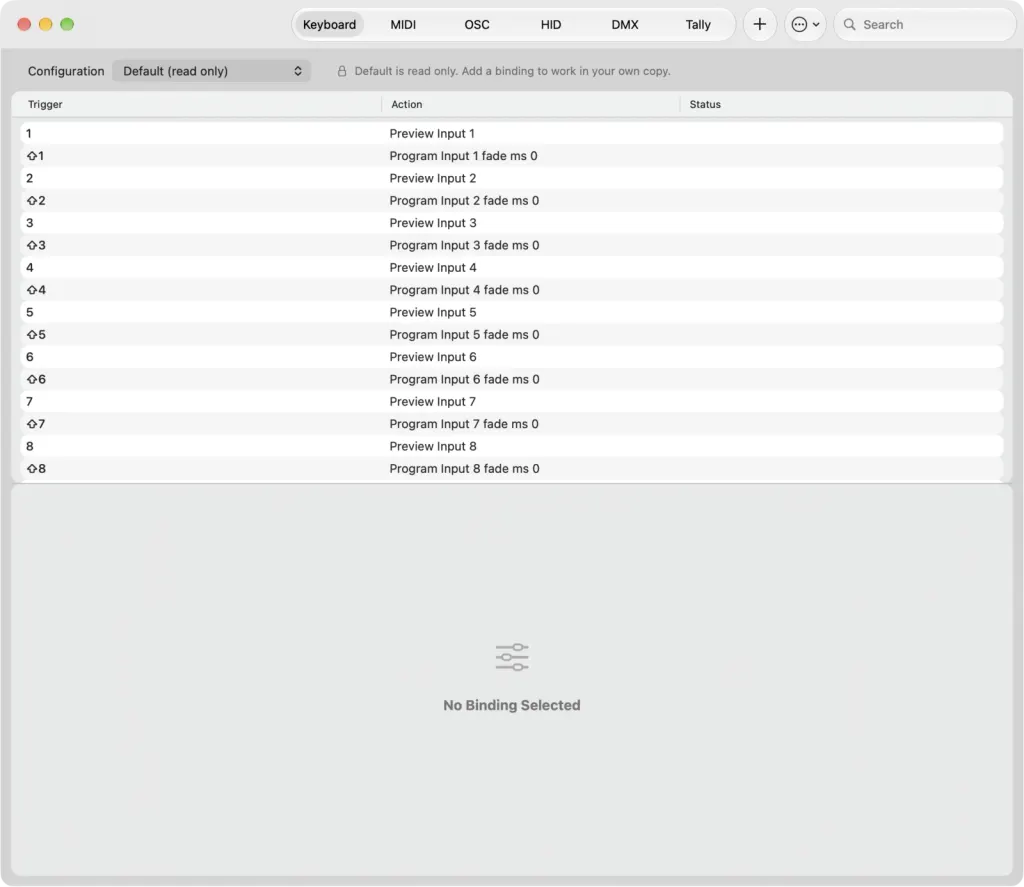Image resolution: width=1024 pixels, height=887 pixels.
Task: Show the Tally tab
Action: point(697,25)
